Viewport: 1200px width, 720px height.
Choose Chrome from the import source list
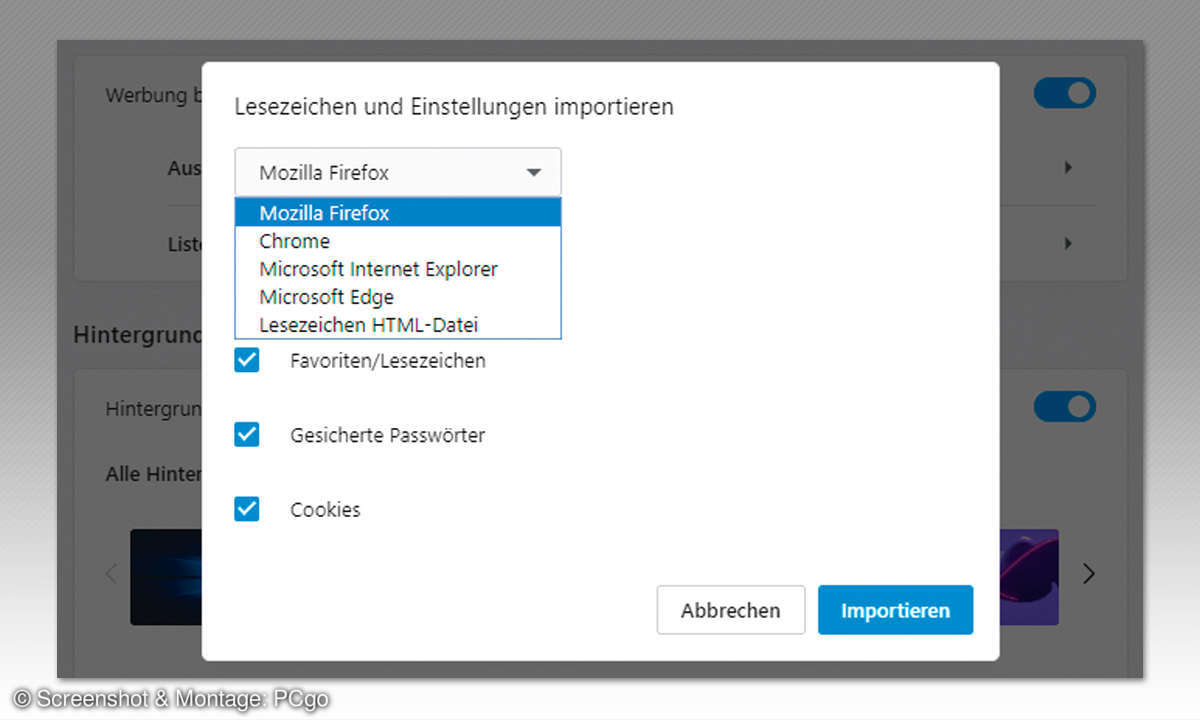click(x=398, y=241)
